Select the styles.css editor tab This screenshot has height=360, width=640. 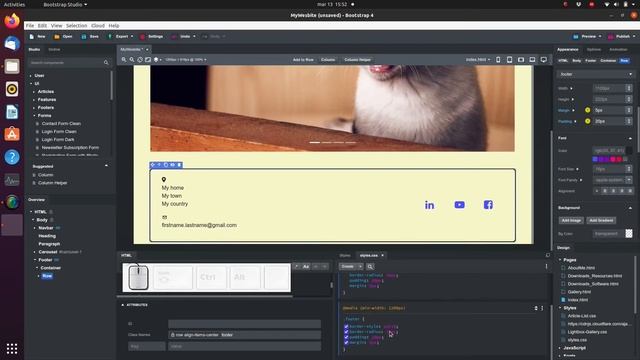point(369,256)
